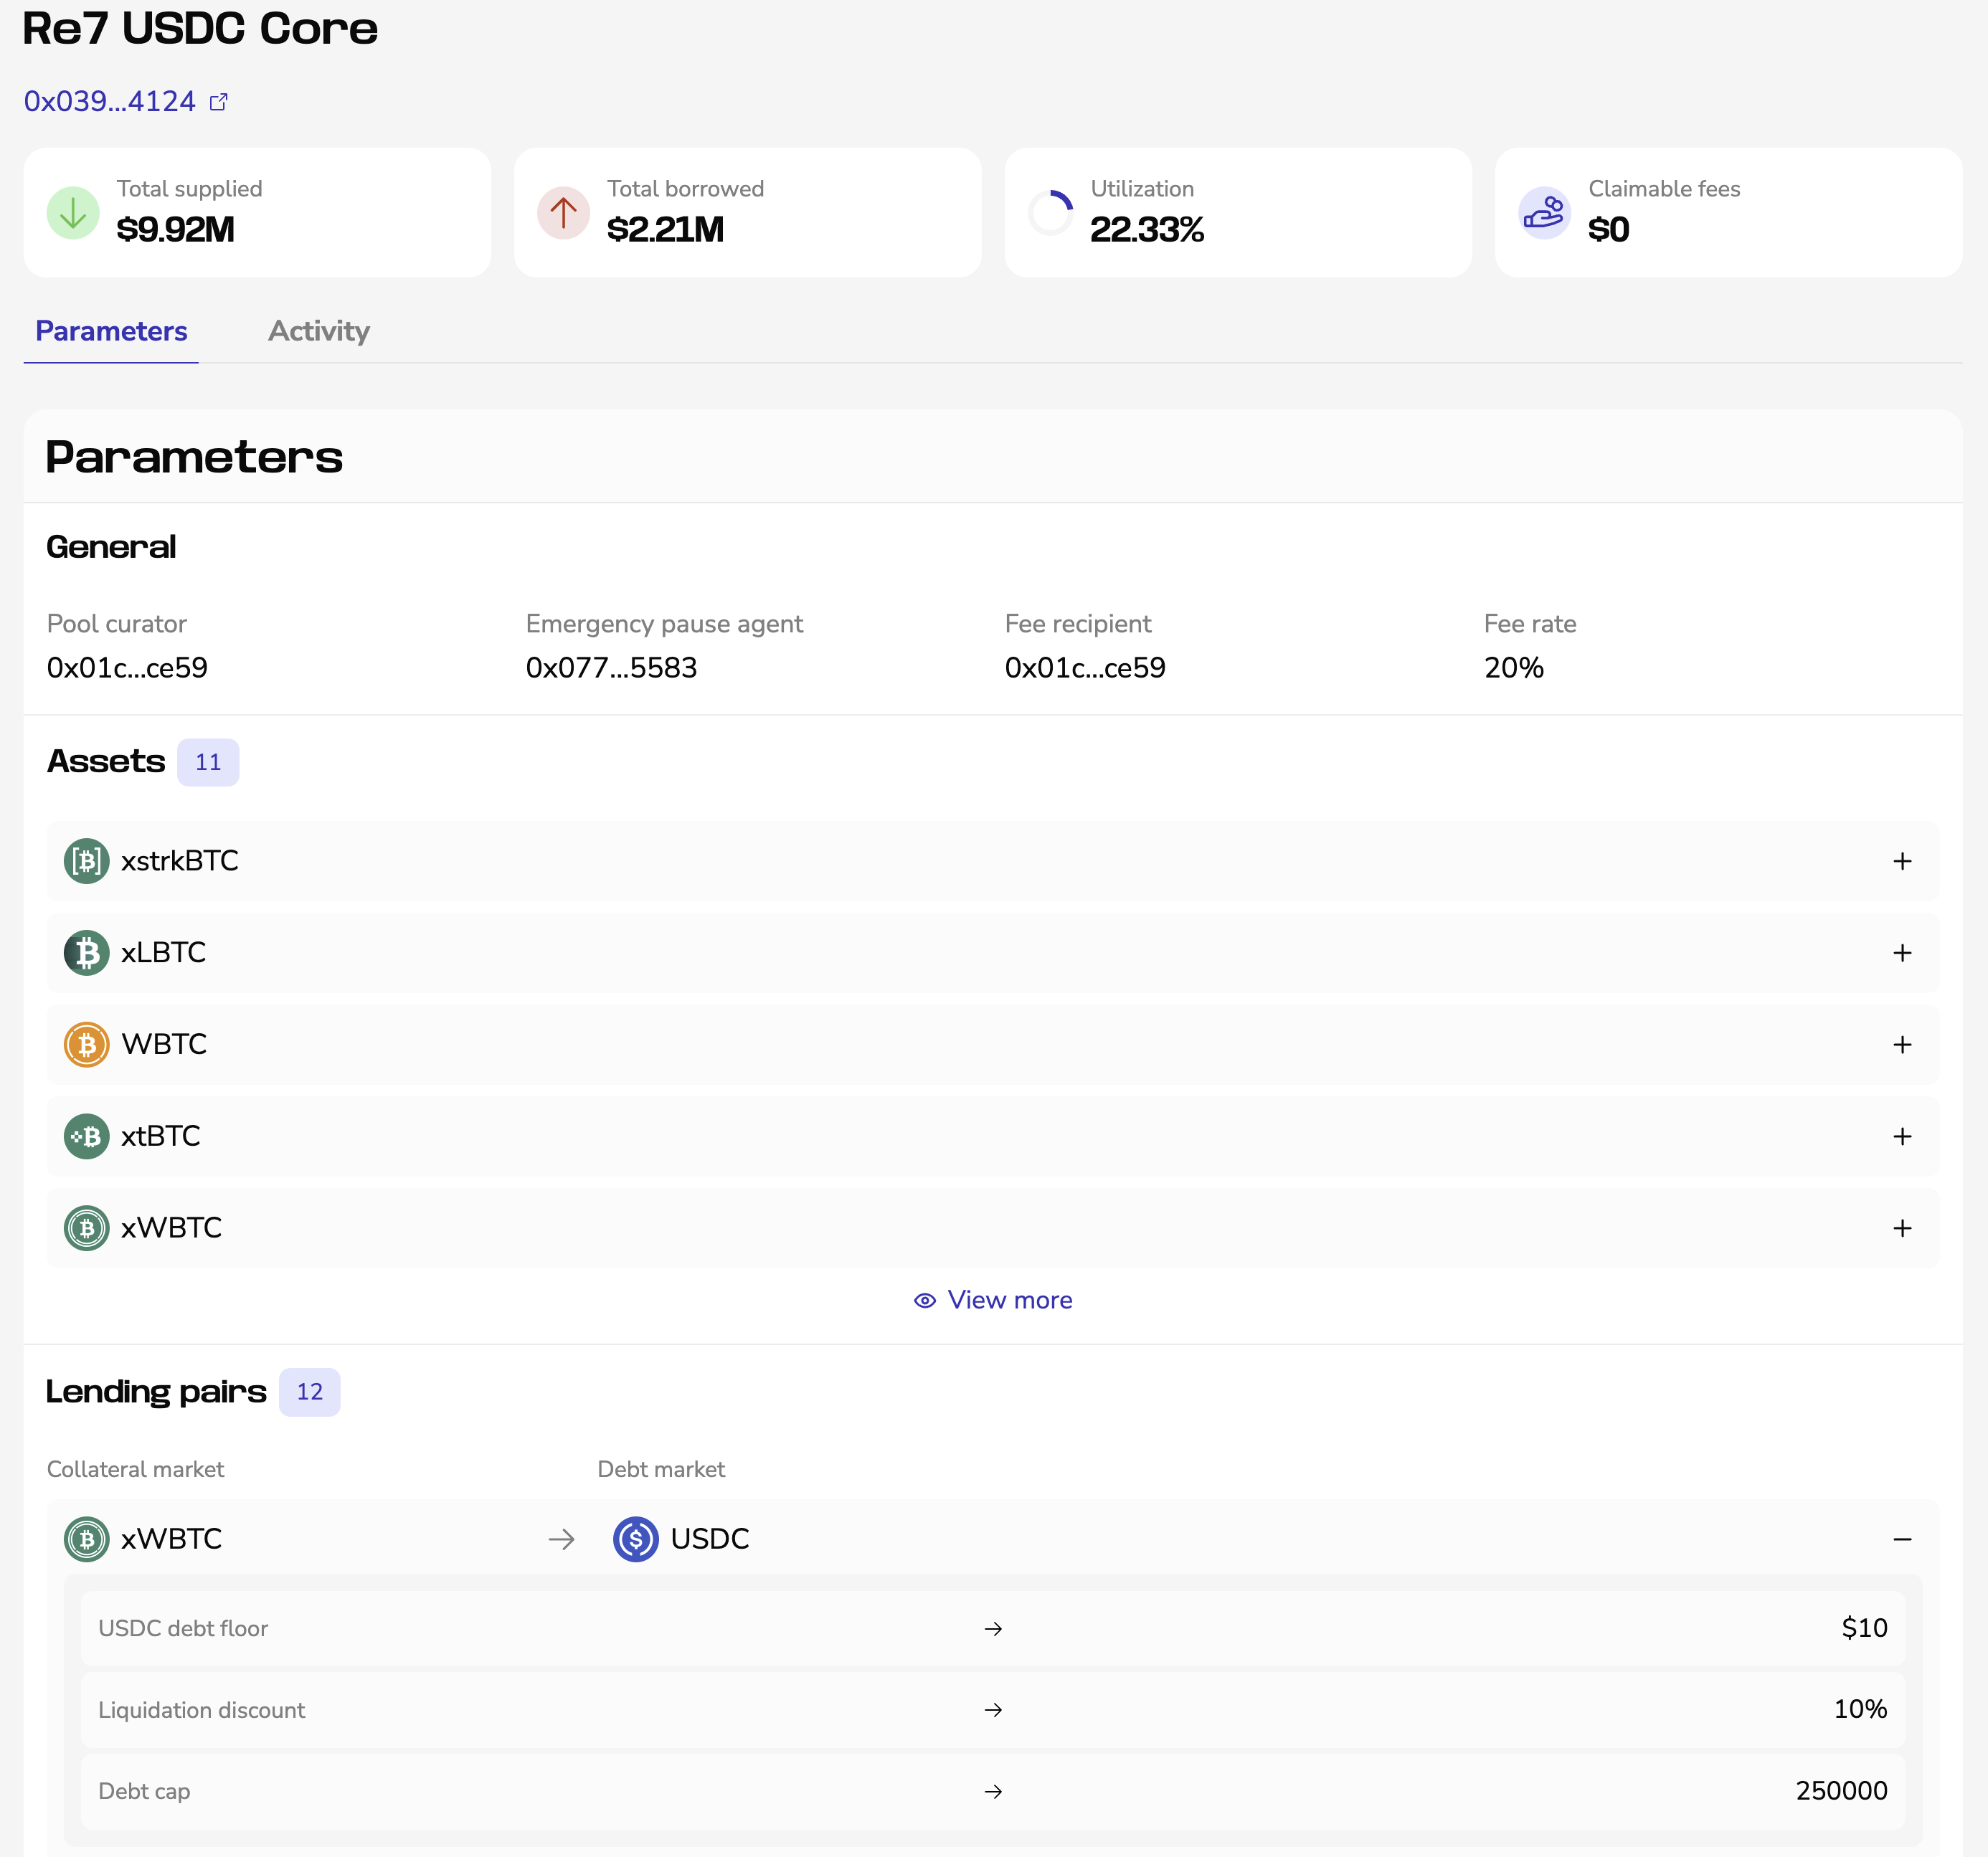Image resolution: width=1988 pixels, height=1857 pixels.
Task: Click the $2.21M total borrowed value
Action: [x=665, y=230]
